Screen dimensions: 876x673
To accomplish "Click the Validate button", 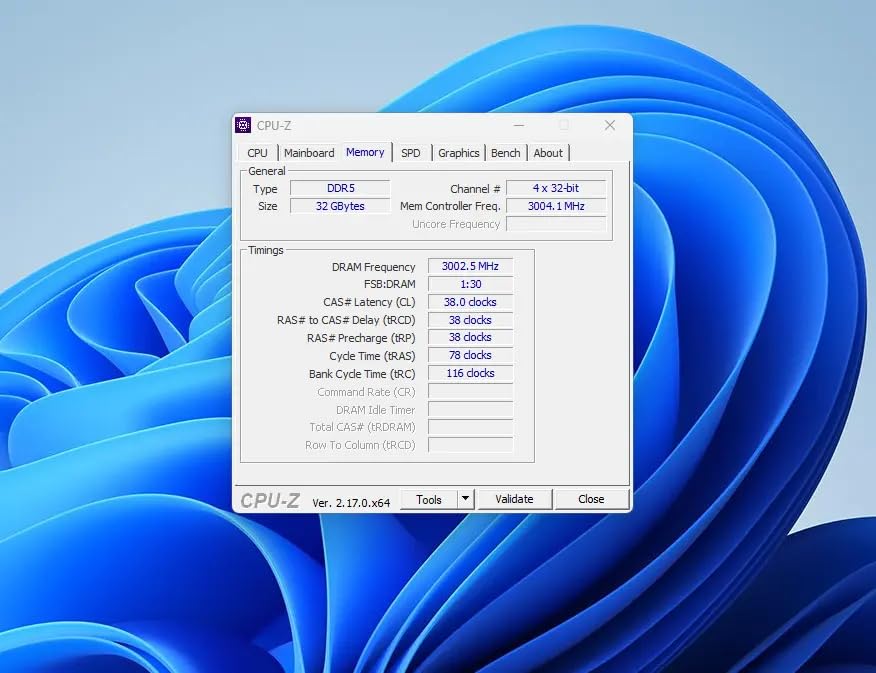I will click(514, 499).
